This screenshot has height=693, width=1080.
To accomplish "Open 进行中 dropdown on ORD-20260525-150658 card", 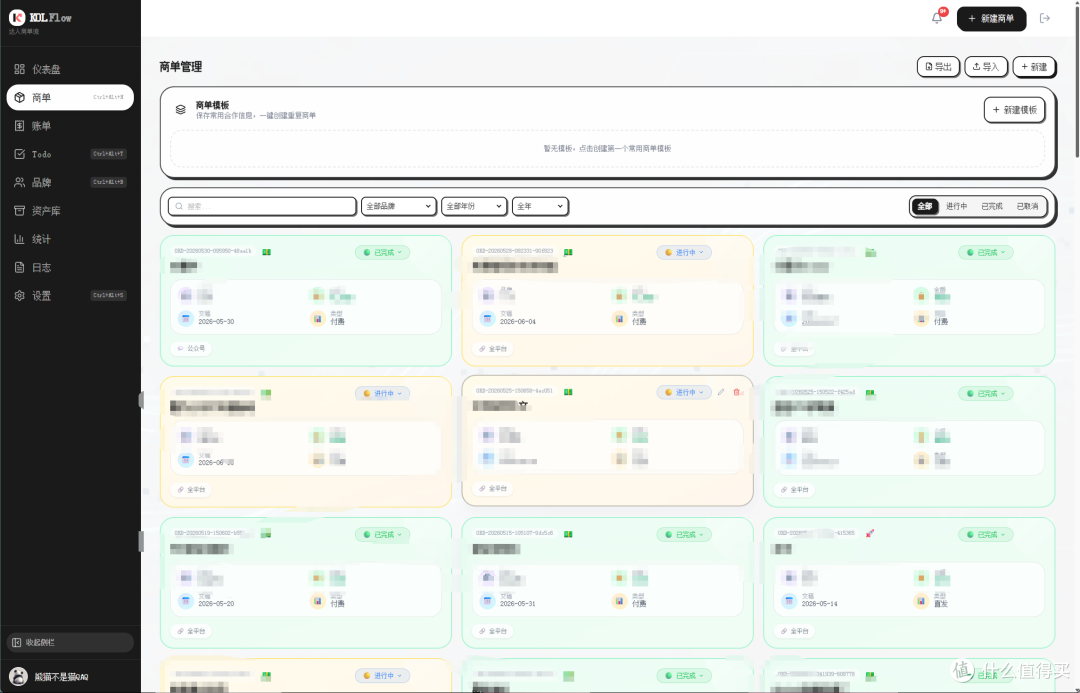I will pos(684,392).
